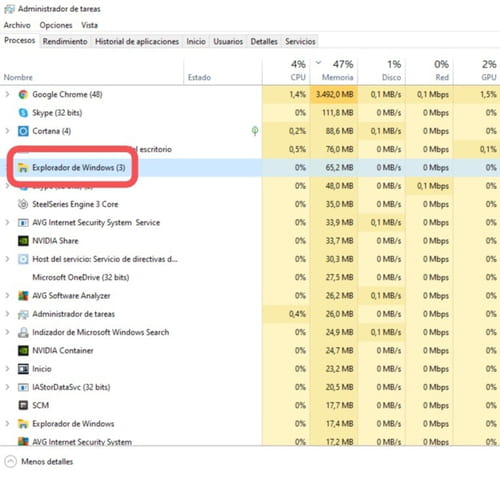The height and width of the screenshot is (477, 500).
Task: Click the NVIDIA Container icon
Action: tap(23, 351)
